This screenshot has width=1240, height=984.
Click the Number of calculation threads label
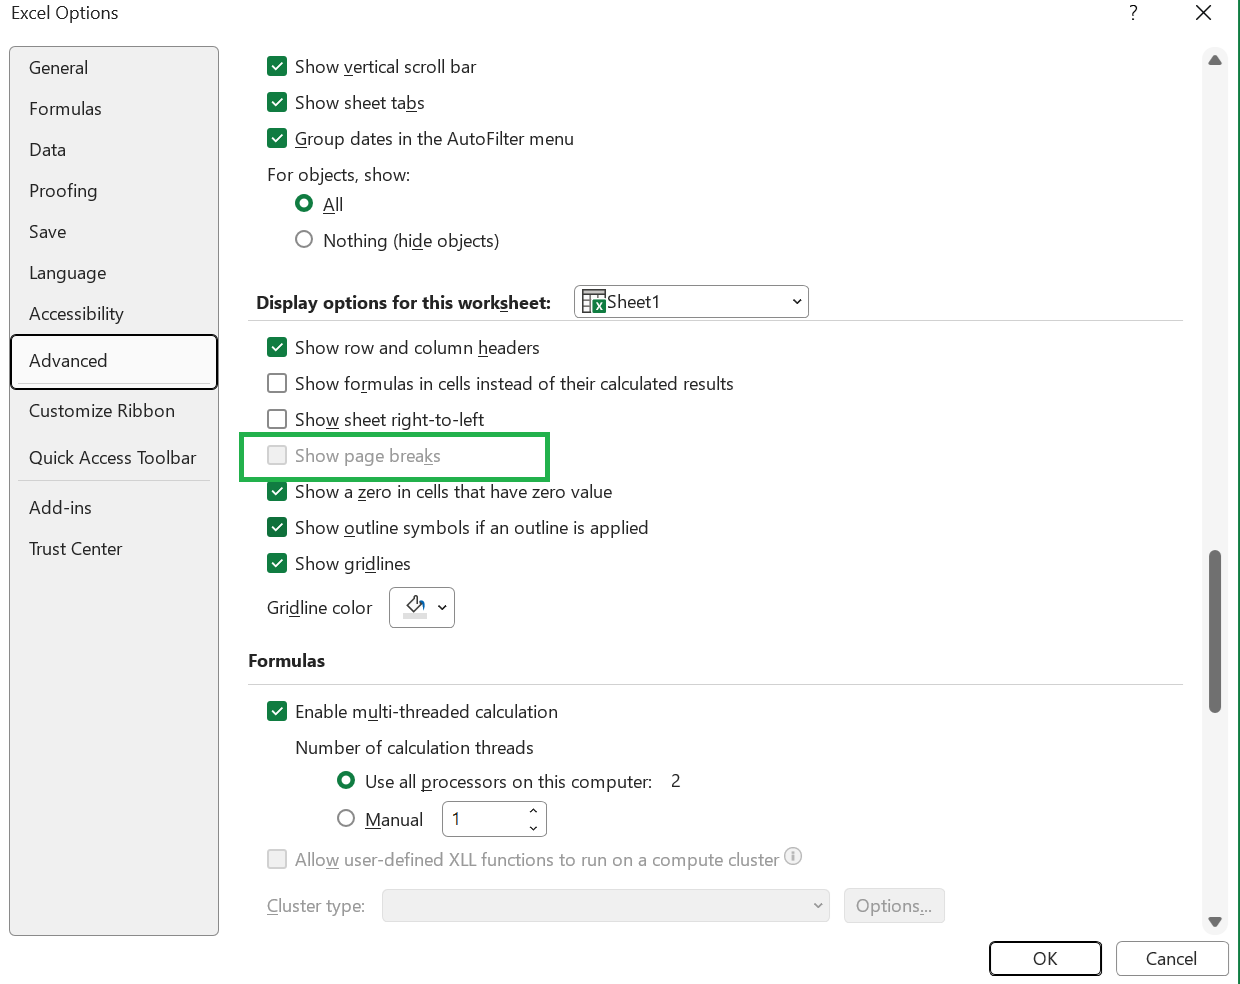click(x=414, y=748)
